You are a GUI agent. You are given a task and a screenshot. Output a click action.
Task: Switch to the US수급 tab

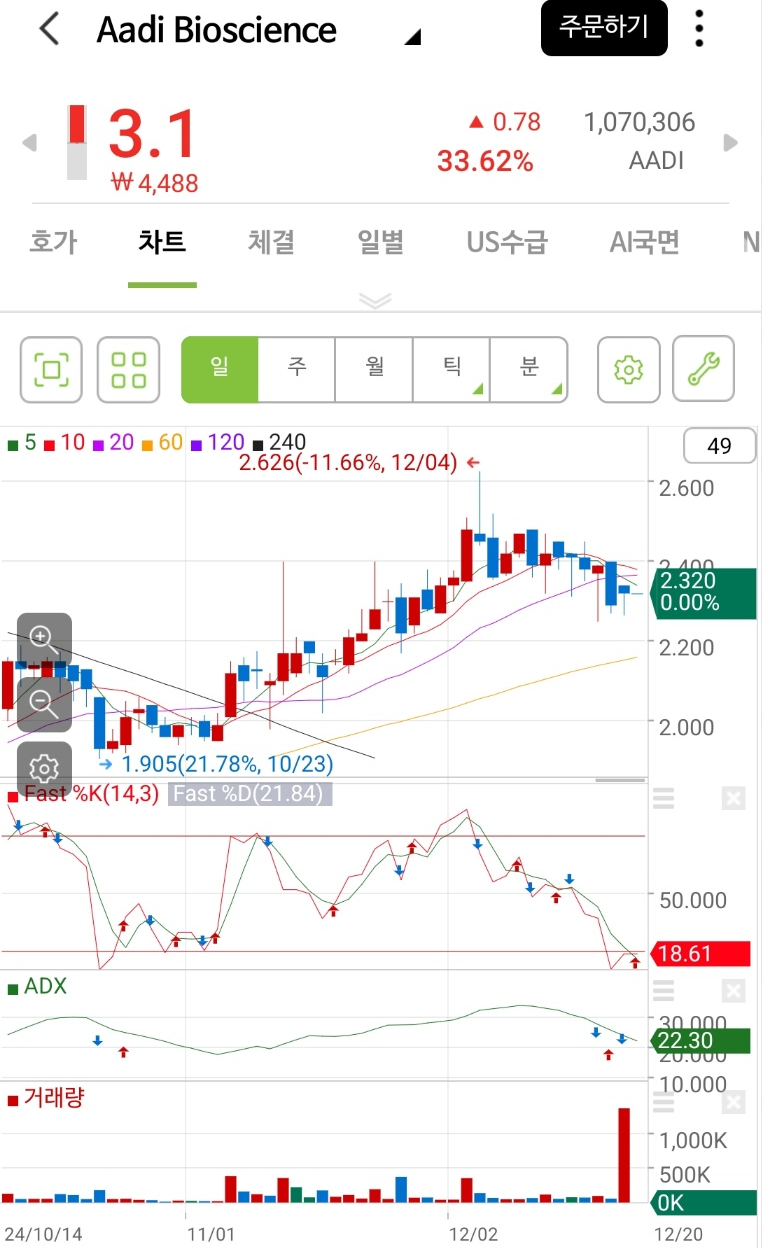507,242
